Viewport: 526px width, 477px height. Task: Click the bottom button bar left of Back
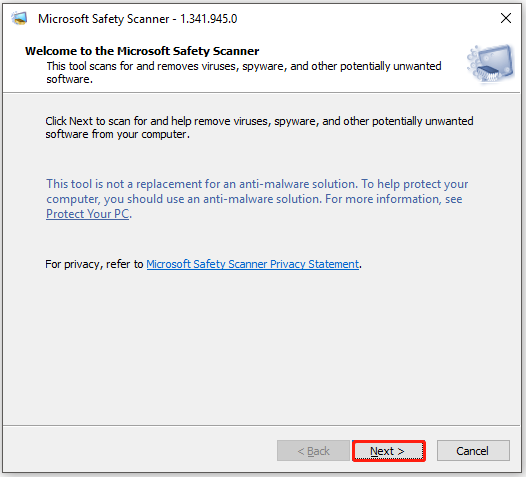click(139, 451)
